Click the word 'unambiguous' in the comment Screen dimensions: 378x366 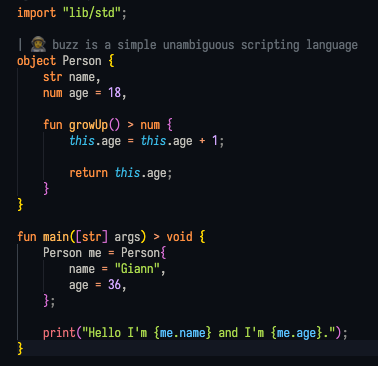tap(198, 45)
